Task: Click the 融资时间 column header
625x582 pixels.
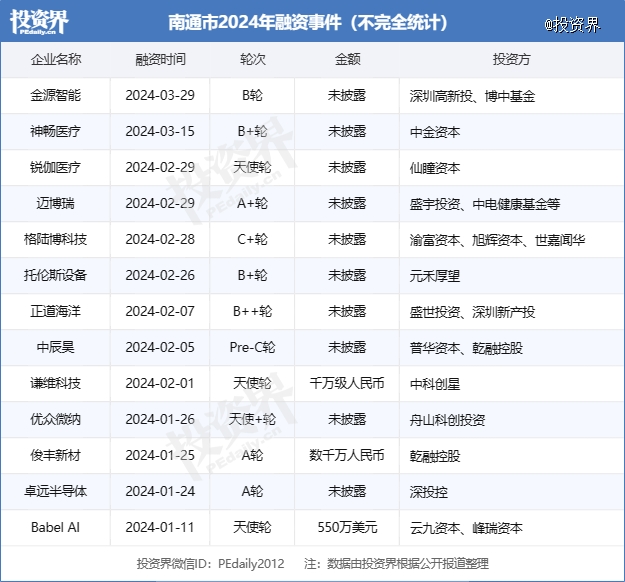Action: tap(160, 59)
